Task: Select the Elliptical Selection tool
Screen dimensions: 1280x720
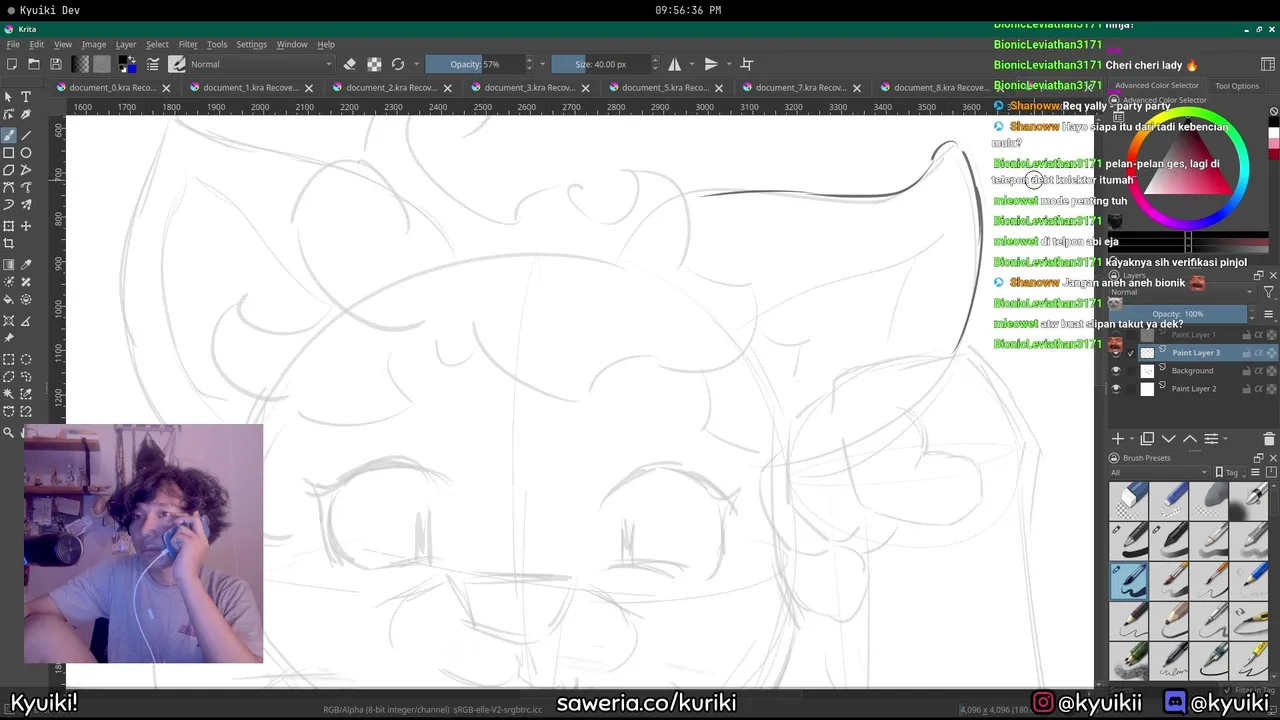Action: point(26,359)
